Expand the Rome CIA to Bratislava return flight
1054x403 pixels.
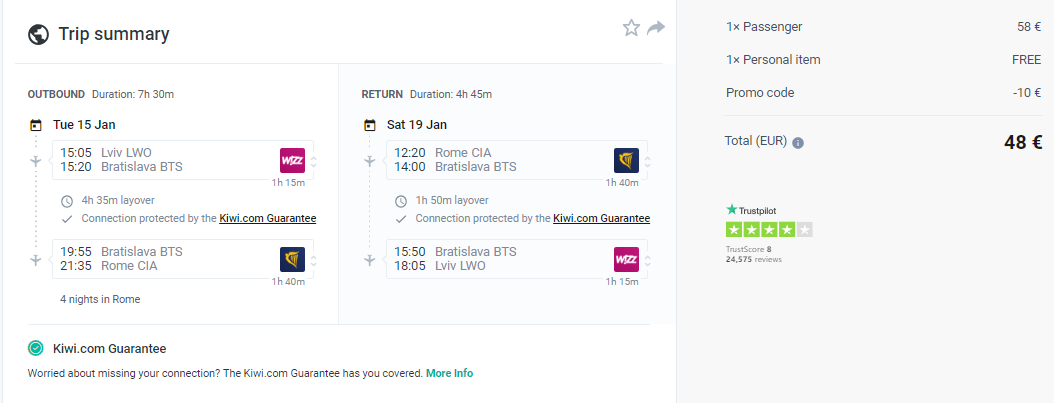click(647, 160)
